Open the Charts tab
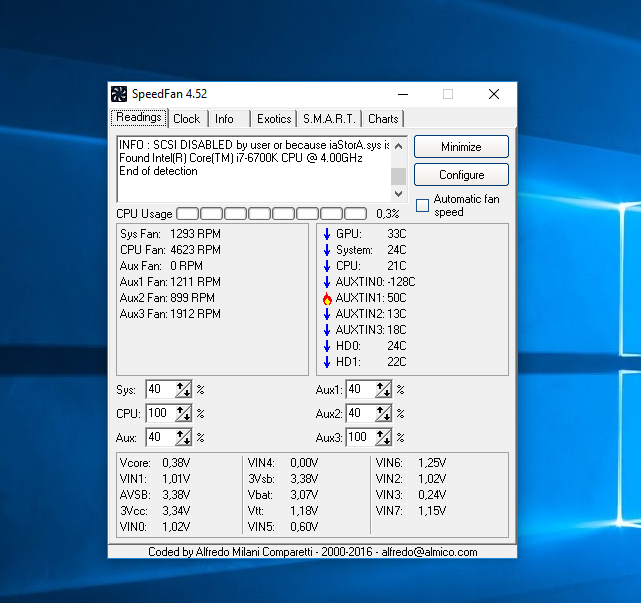 point(383,119)
